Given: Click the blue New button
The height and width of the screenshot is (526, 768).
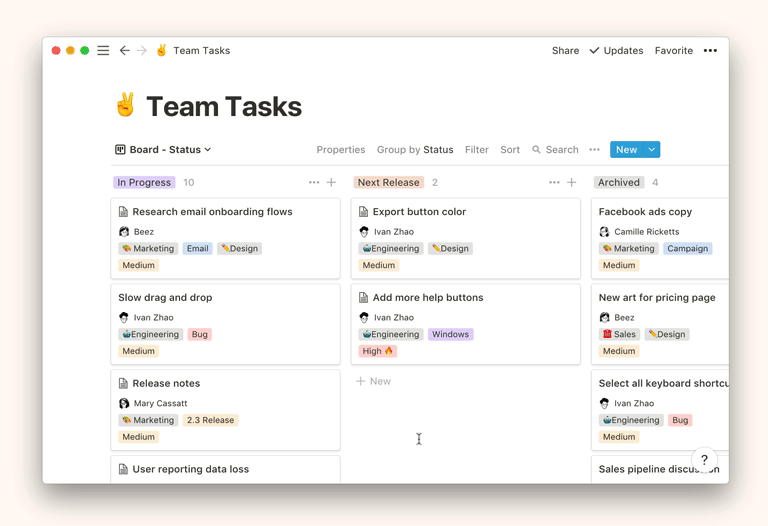Looking at the screenshot, I should tap(626, 150).
